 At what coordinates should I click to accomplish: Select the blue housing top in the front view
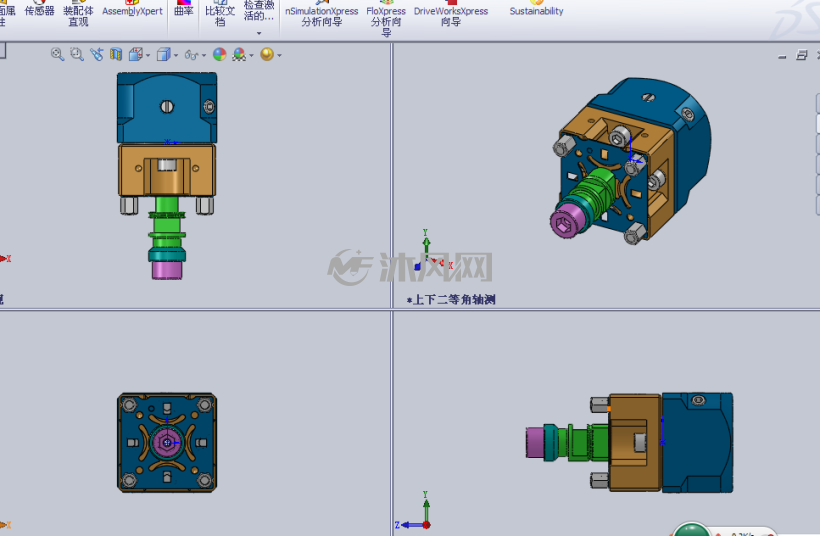click(x=167, y=108)
